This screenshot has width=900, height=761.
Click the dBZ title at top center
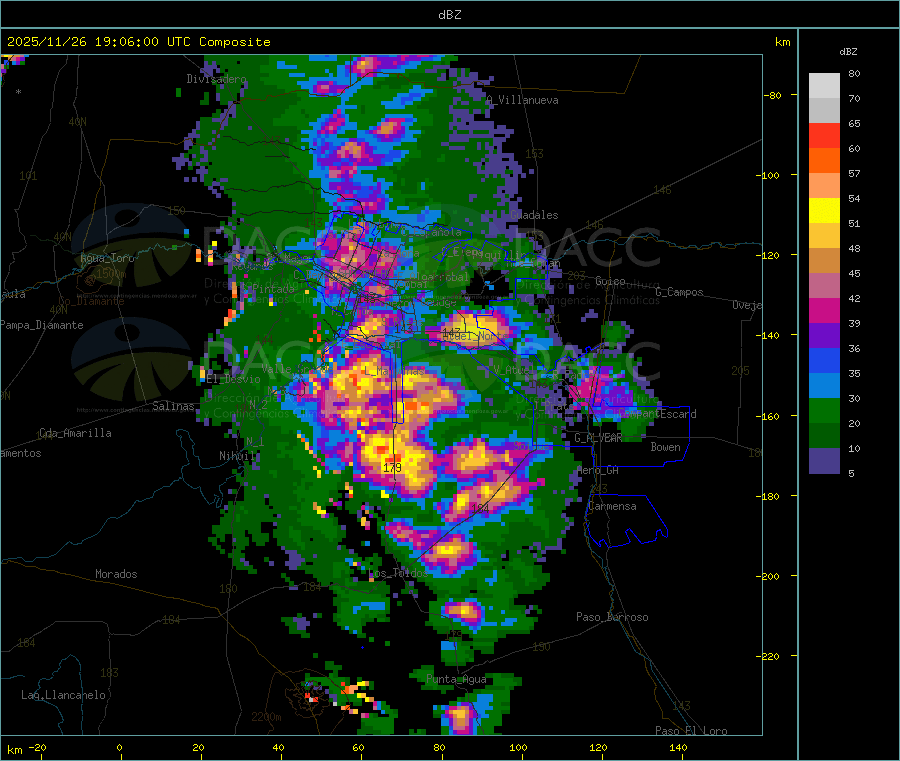click(449, 15)
